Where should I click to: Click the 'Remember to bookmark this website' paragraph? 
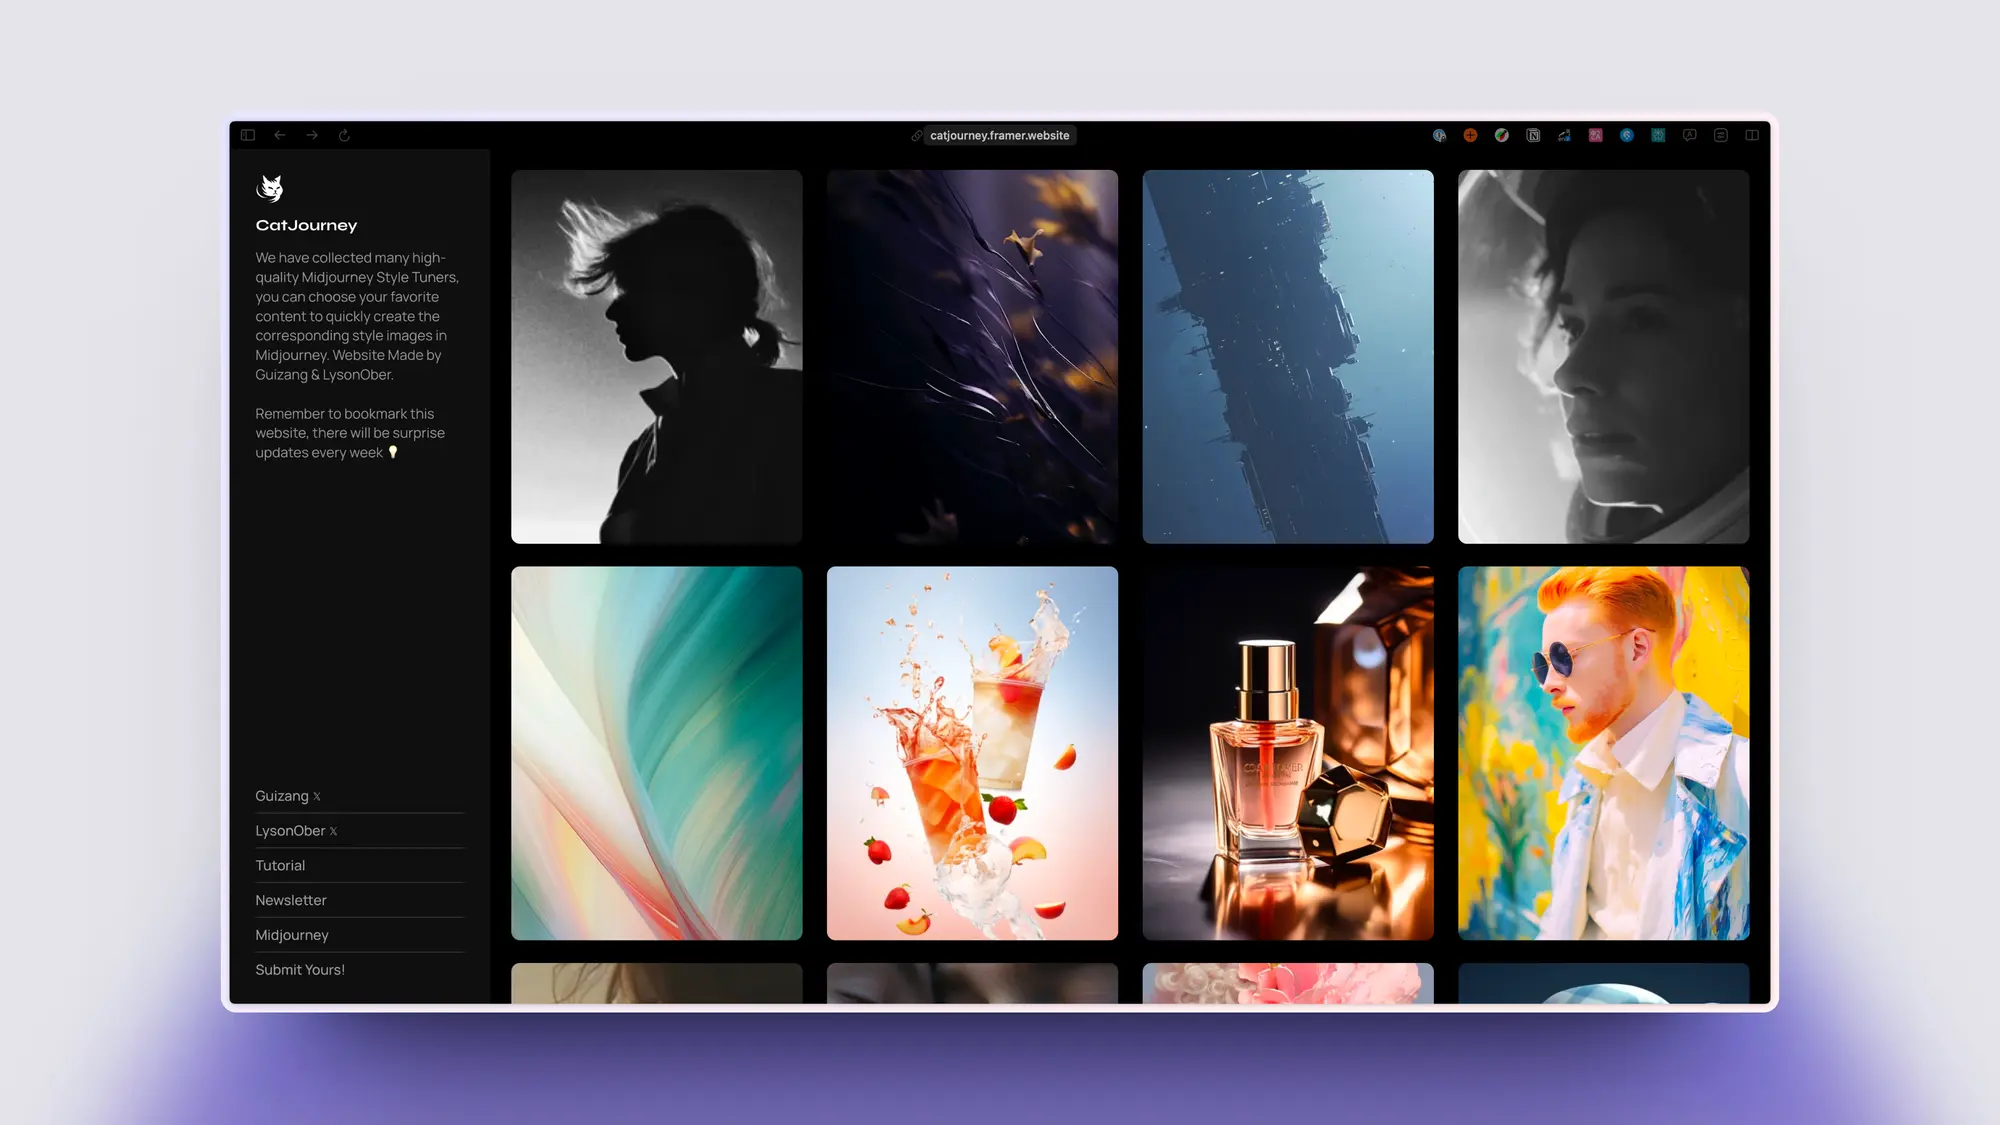tap(350, 433)
